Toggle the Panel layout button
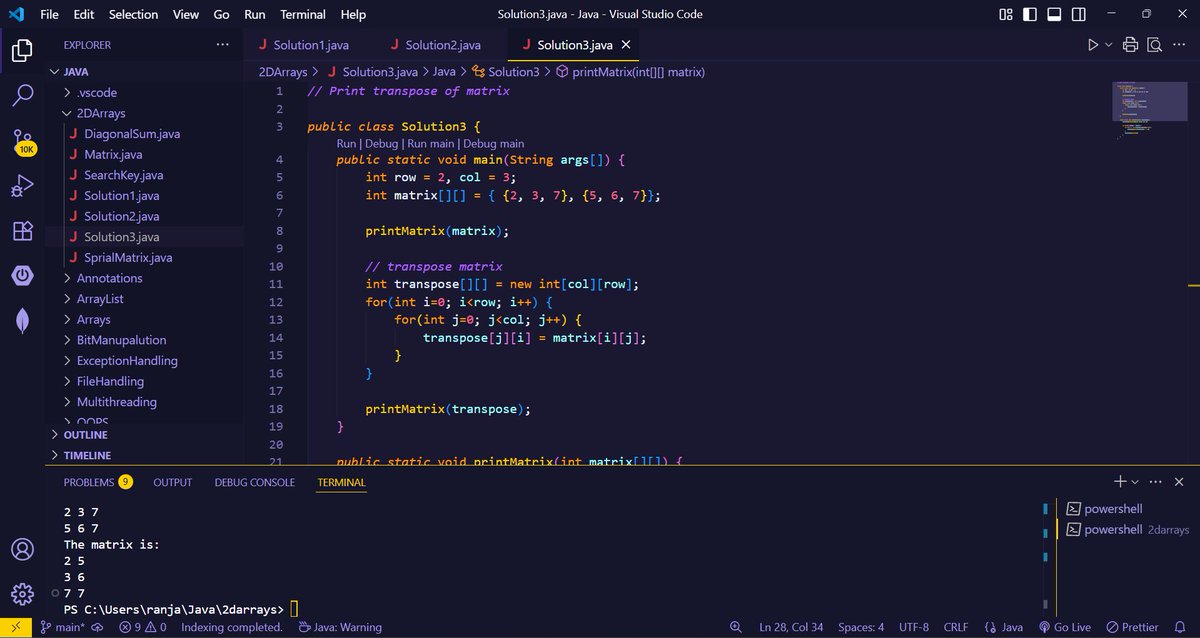 click(1053, 14)
